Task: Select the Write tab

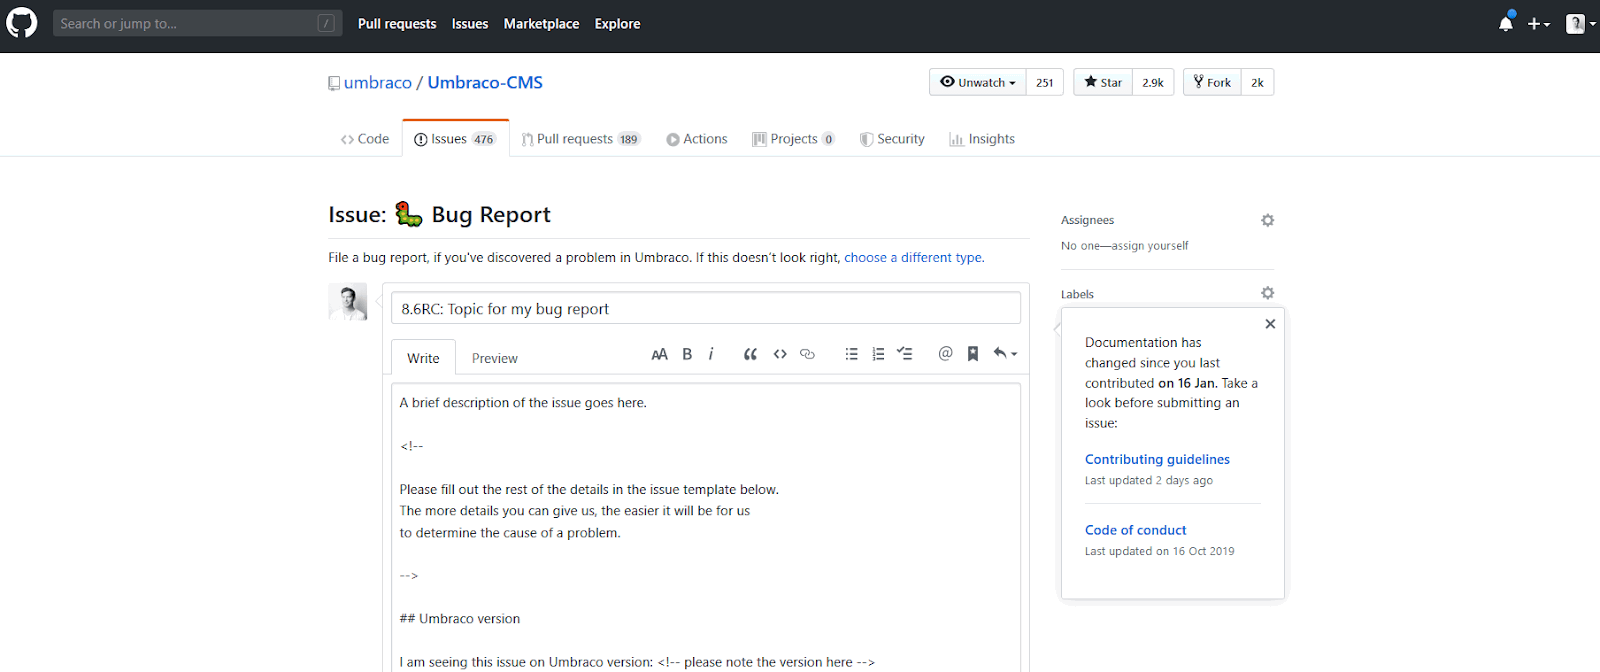Action: [423, 358]
